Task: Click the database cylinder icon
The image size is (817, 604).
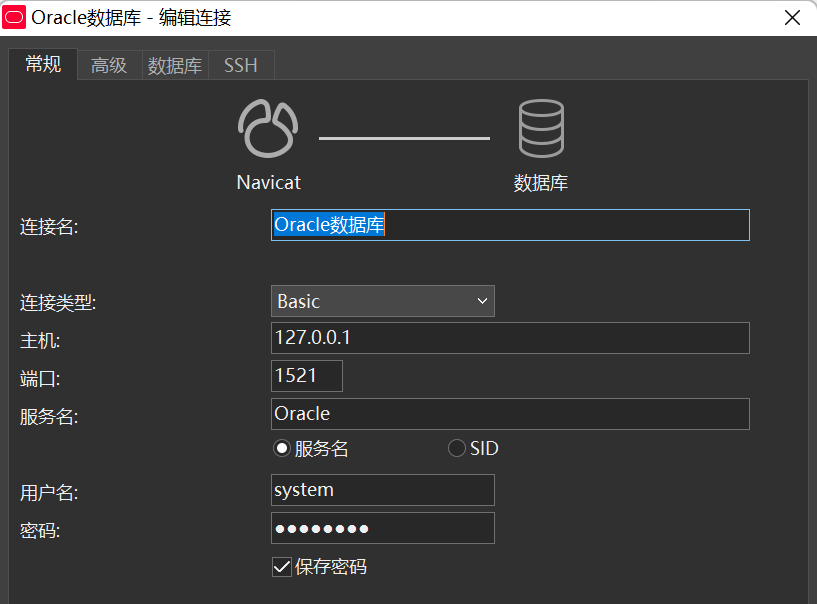Action: coord(541,128)
